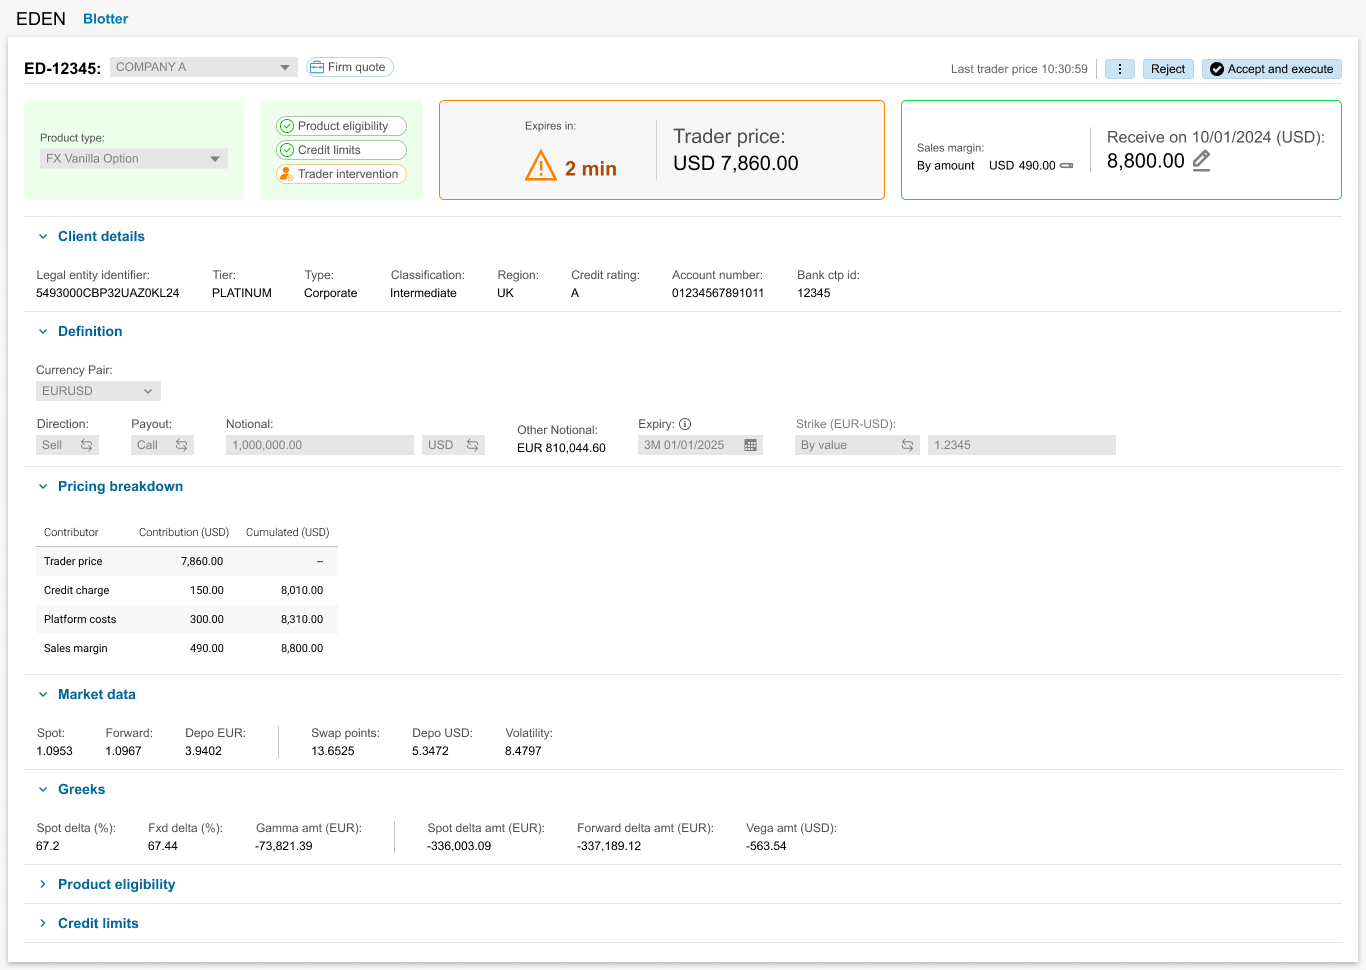Click the Sales margin row label in table
Image resolution: width=1366 pixels, height=970 pixels.
[x=76, y=648]
